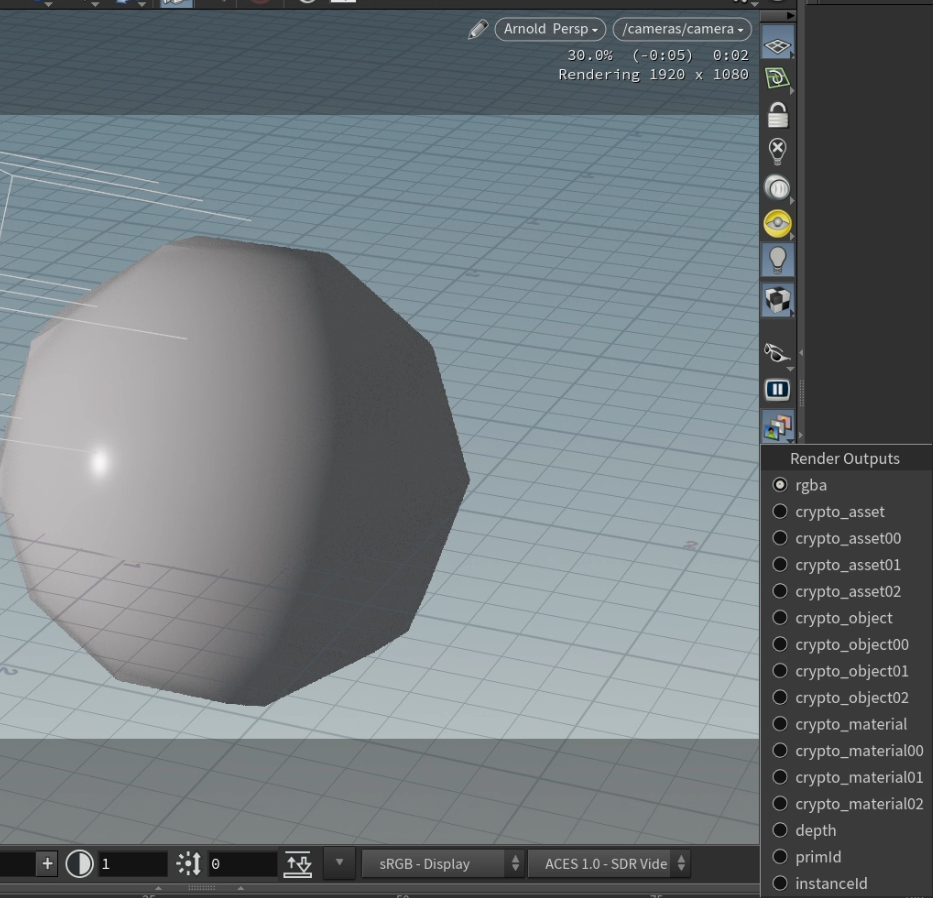This screenshot has width=933, height=898.
Task: Click the view layout icon at sidebar top
Action: pos(777,44)
